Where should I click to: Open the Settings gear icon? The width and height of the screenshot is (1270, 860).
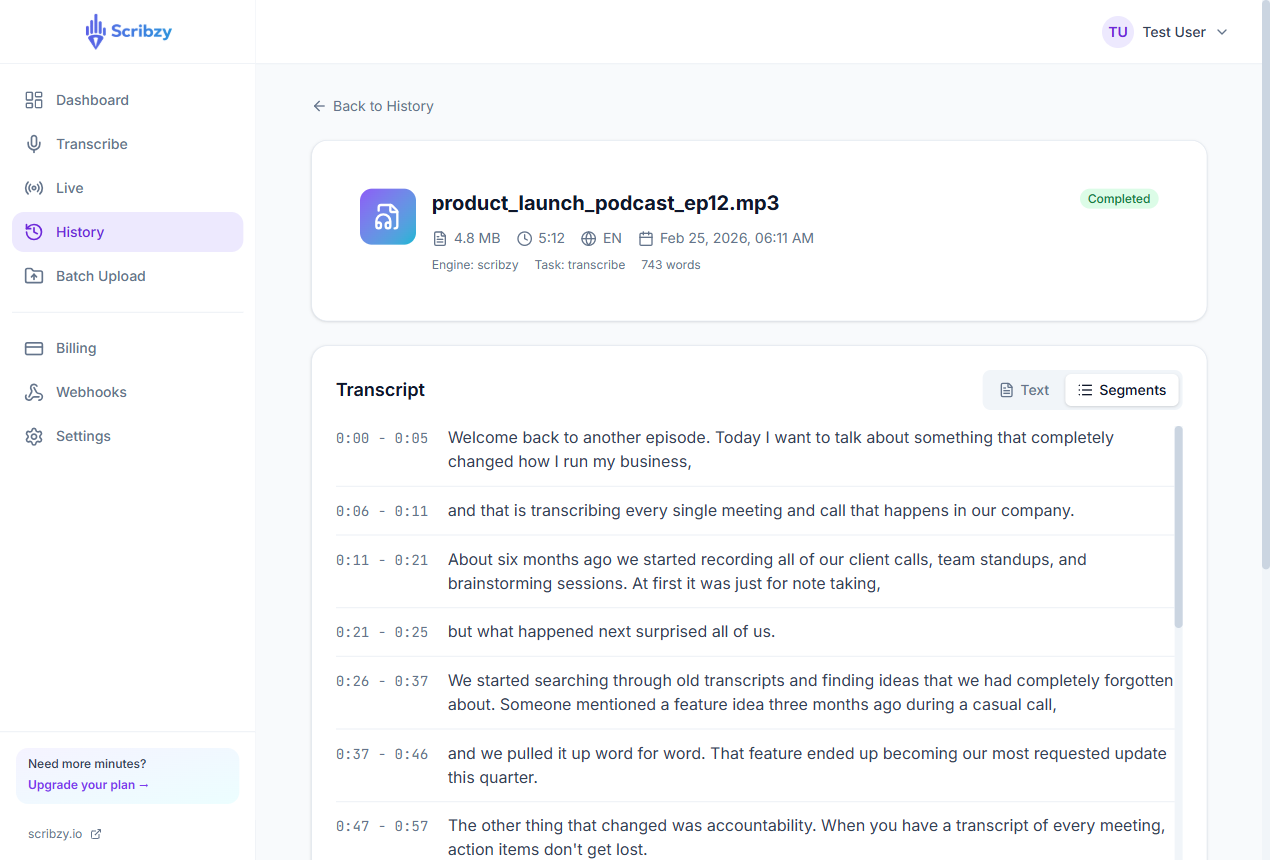(33, 436)
